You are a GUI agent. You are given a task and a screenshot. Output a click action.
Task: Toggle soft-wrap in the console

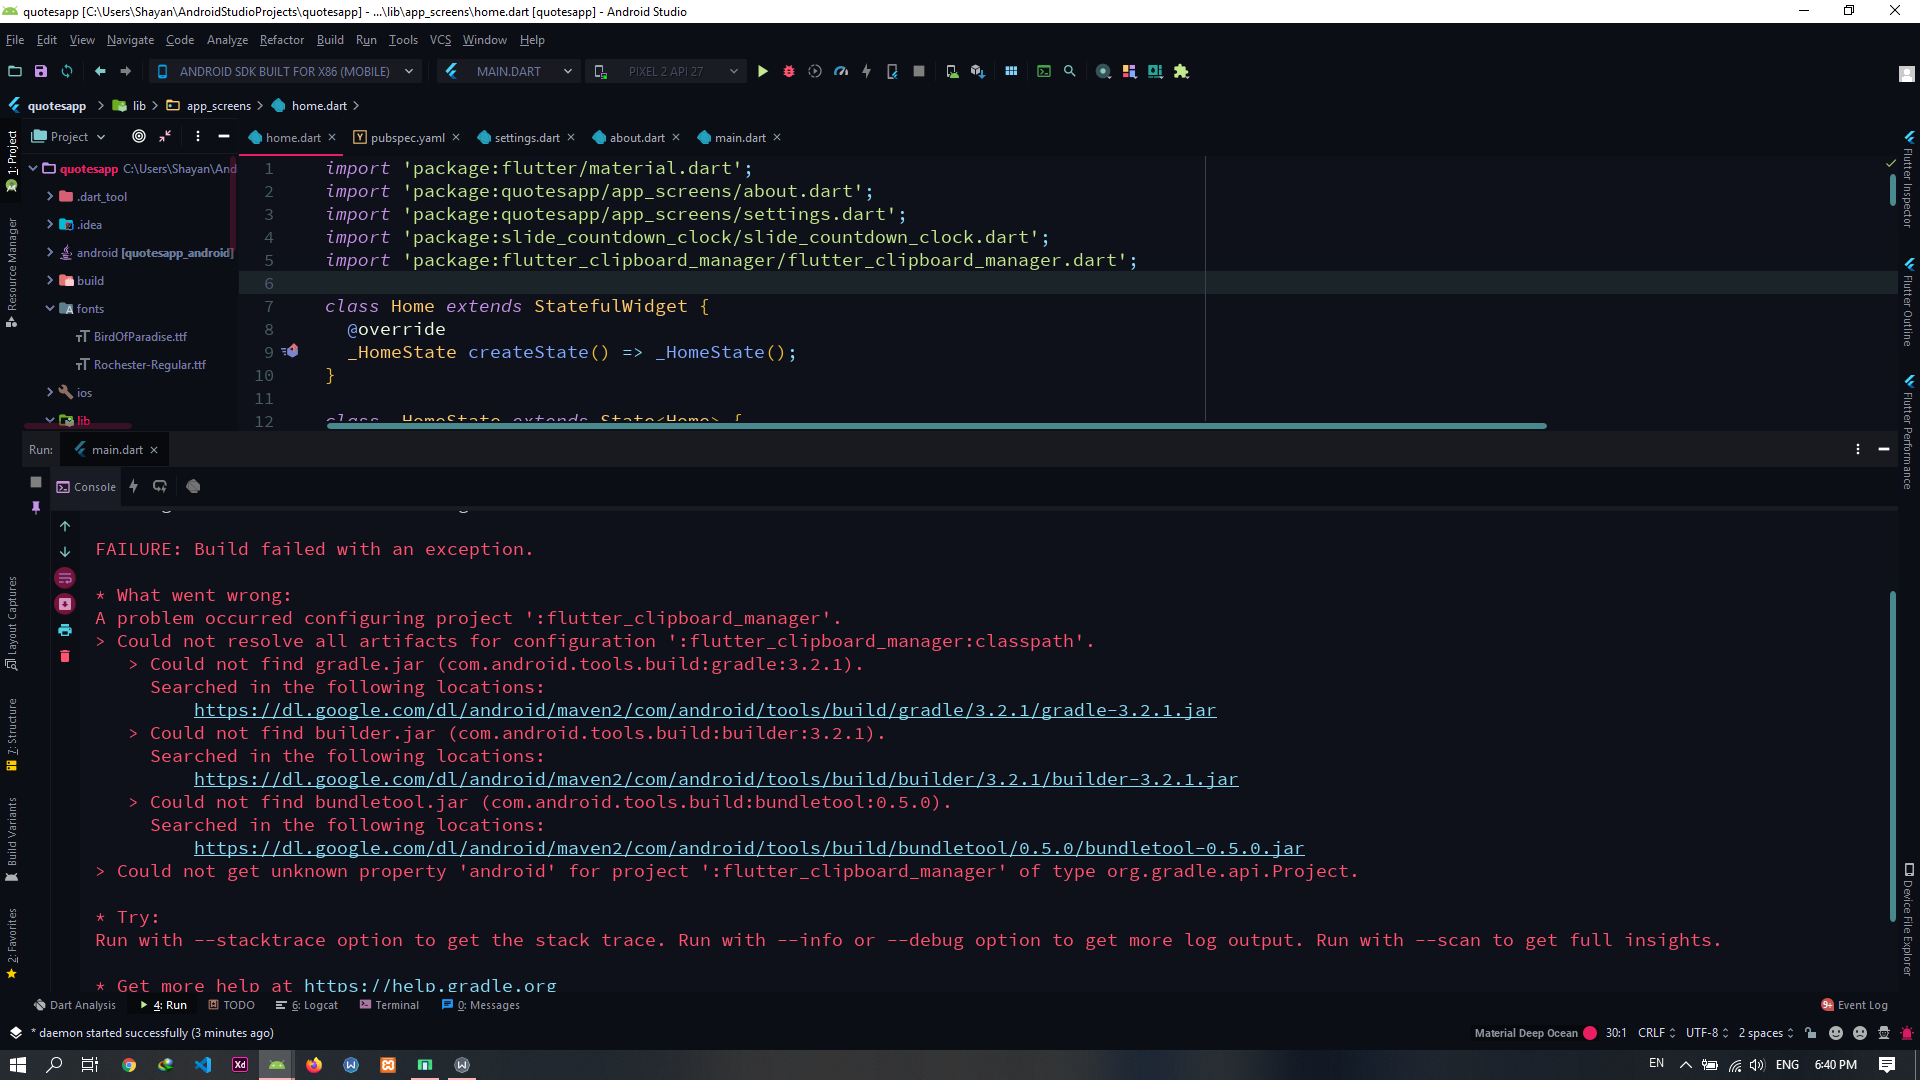[x=65, y=578]
